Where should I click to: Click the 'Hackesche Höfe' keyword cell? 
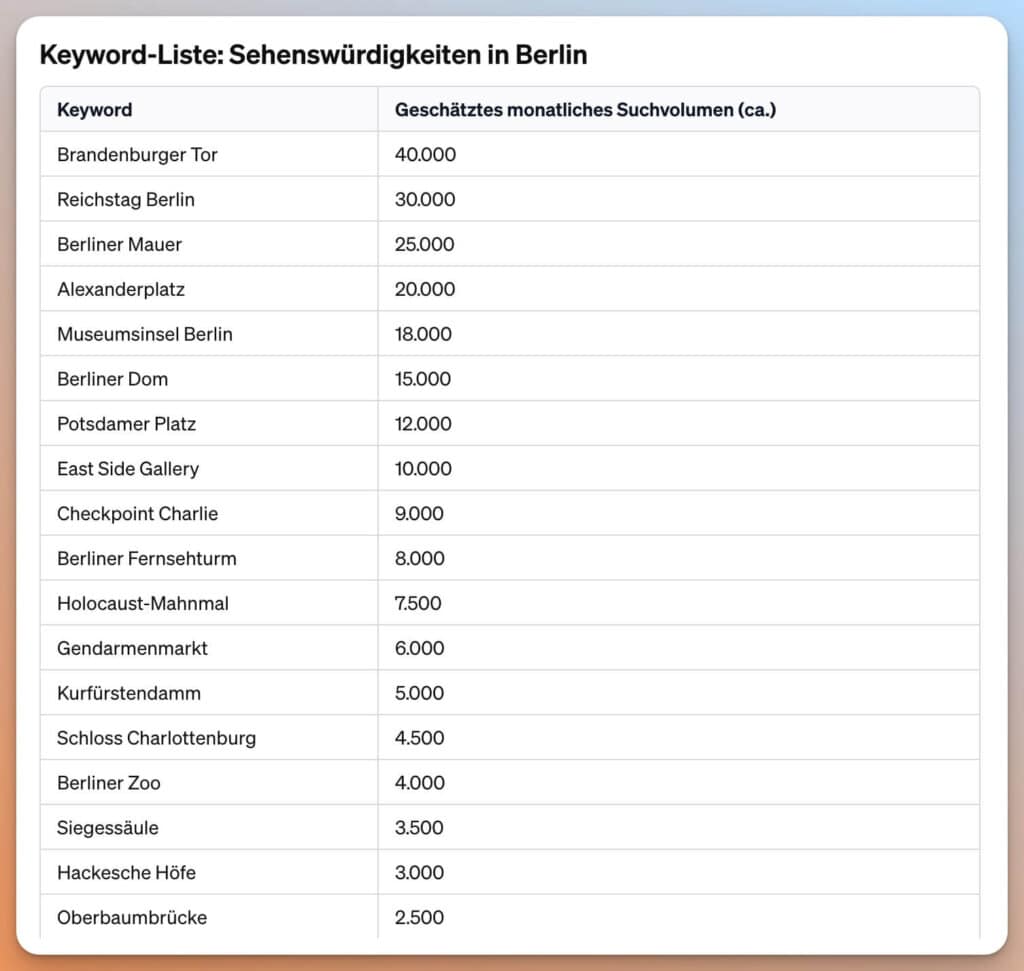point(126,873)
